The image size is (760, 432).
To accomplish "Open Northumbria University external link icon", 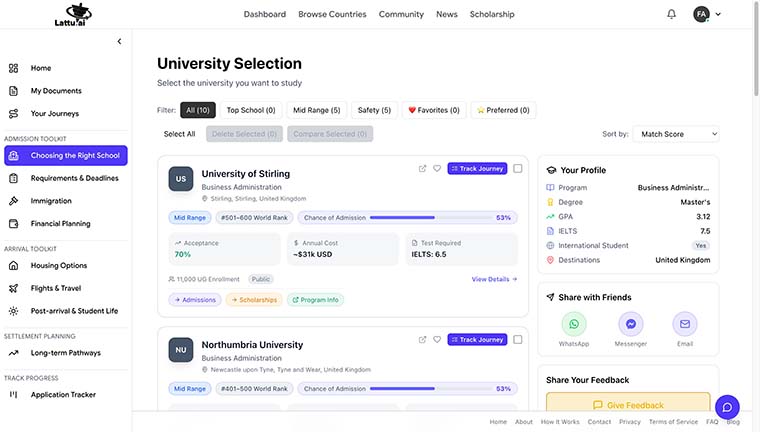I will click(422, 339).
